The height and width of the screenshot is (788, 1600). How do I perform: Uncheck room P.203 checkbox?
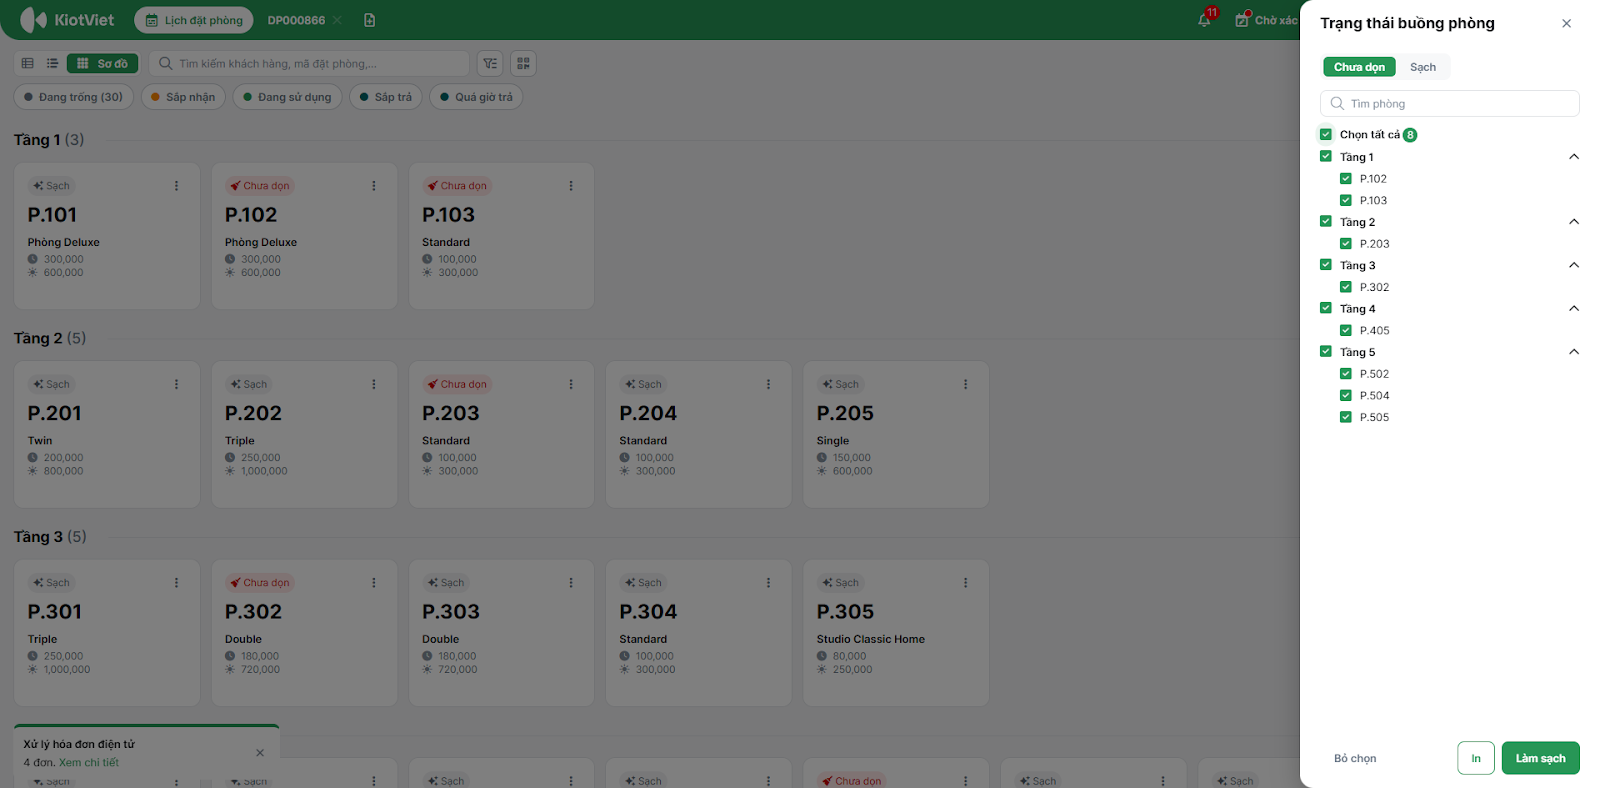pyautogui.click(x=1346, y=243)
